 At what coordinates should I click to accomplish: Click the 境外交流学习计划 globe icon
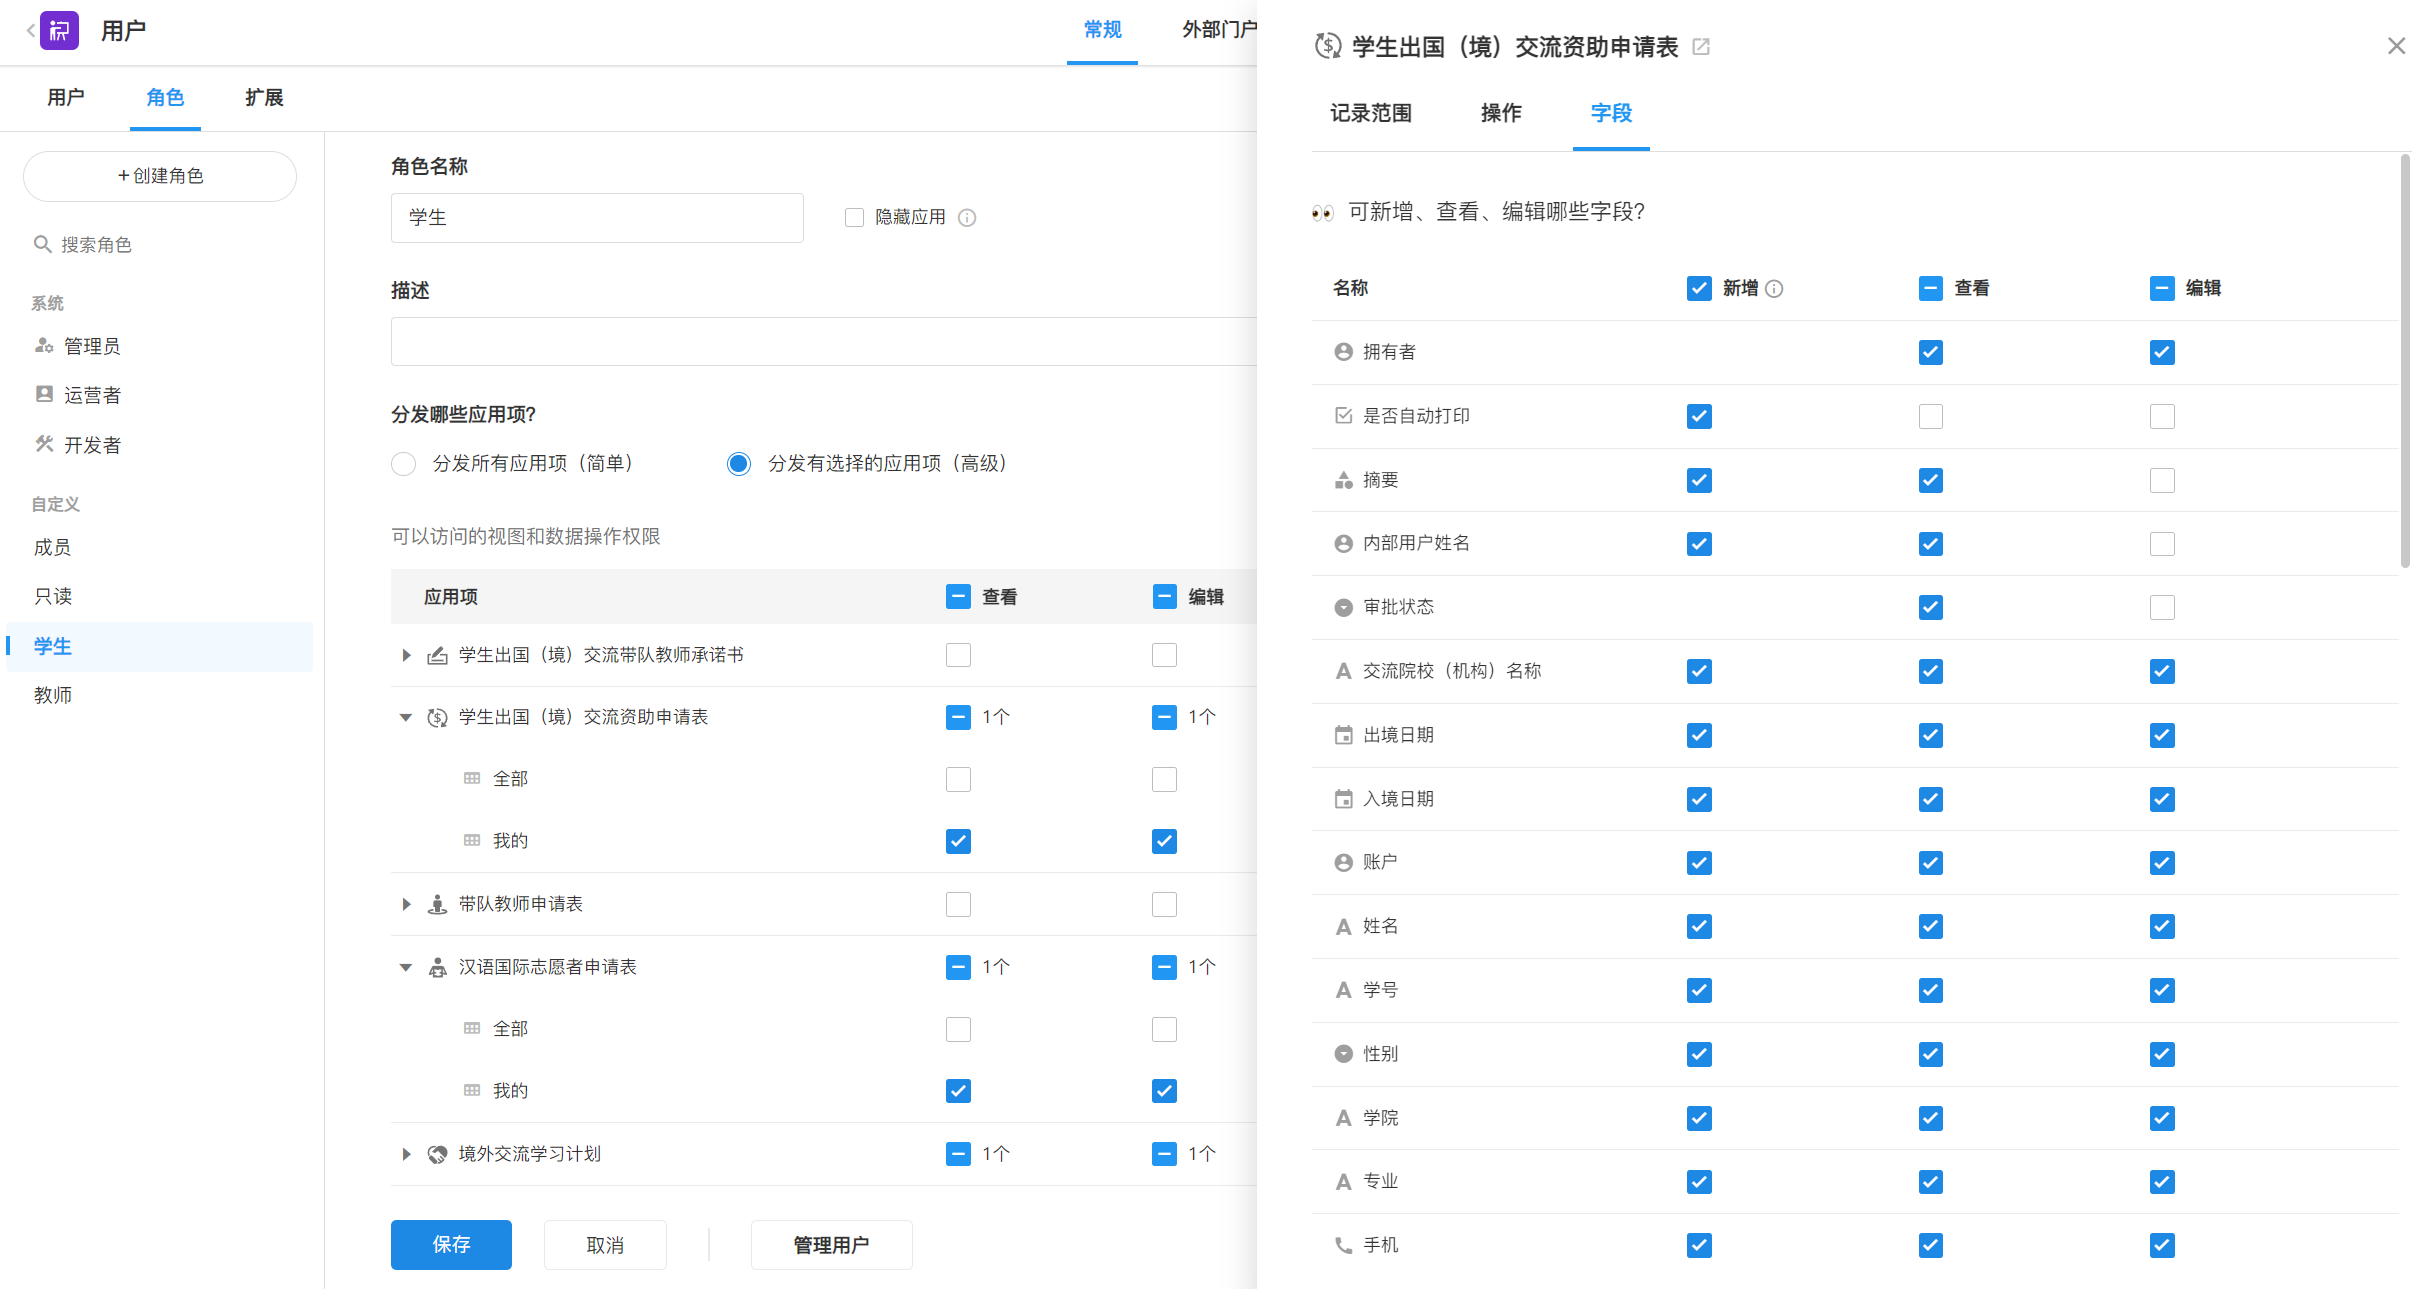pyautogui.click(x=437, y=1154)
